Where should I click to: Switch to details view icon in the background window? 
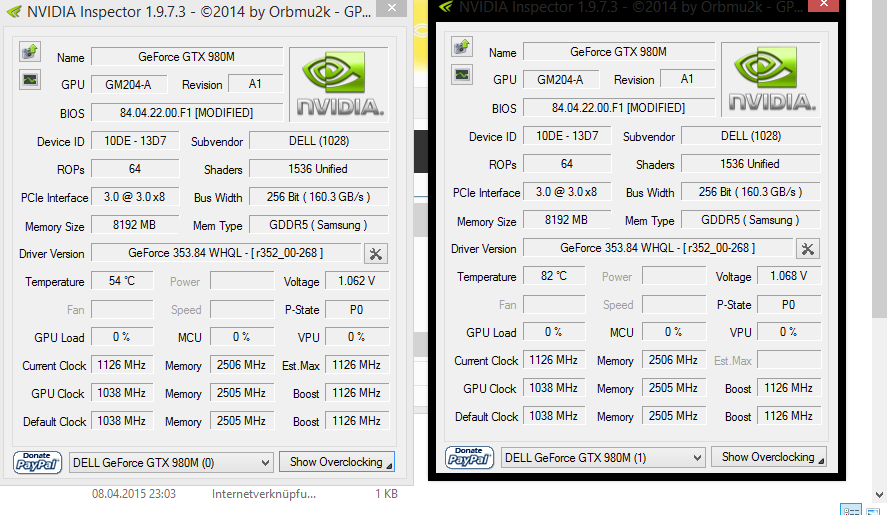click(x=851, y=510)
